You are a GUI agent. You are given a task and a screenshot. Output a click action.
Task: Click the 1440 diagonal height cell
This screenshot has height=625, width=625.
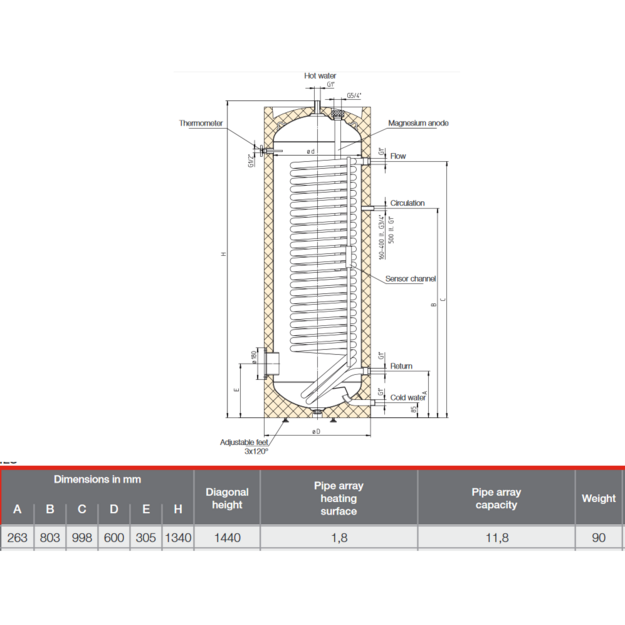(227, 538)
